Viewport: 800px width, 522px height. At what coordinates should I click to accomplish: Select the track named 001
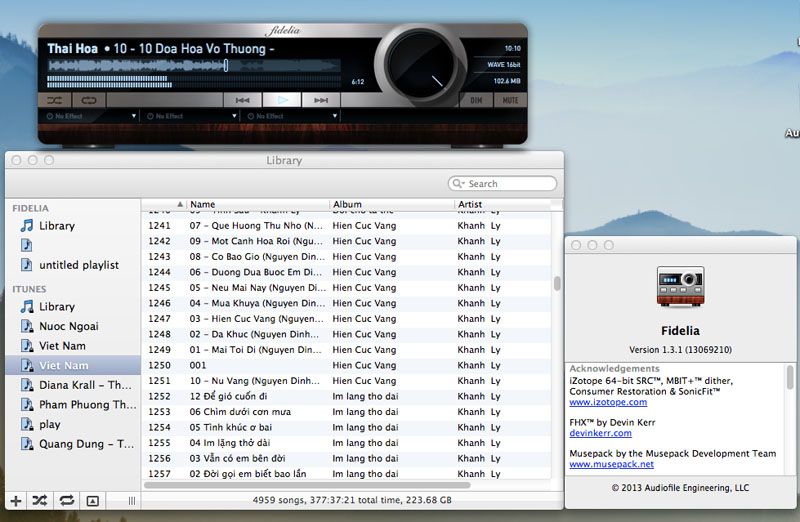coord(346,365)
